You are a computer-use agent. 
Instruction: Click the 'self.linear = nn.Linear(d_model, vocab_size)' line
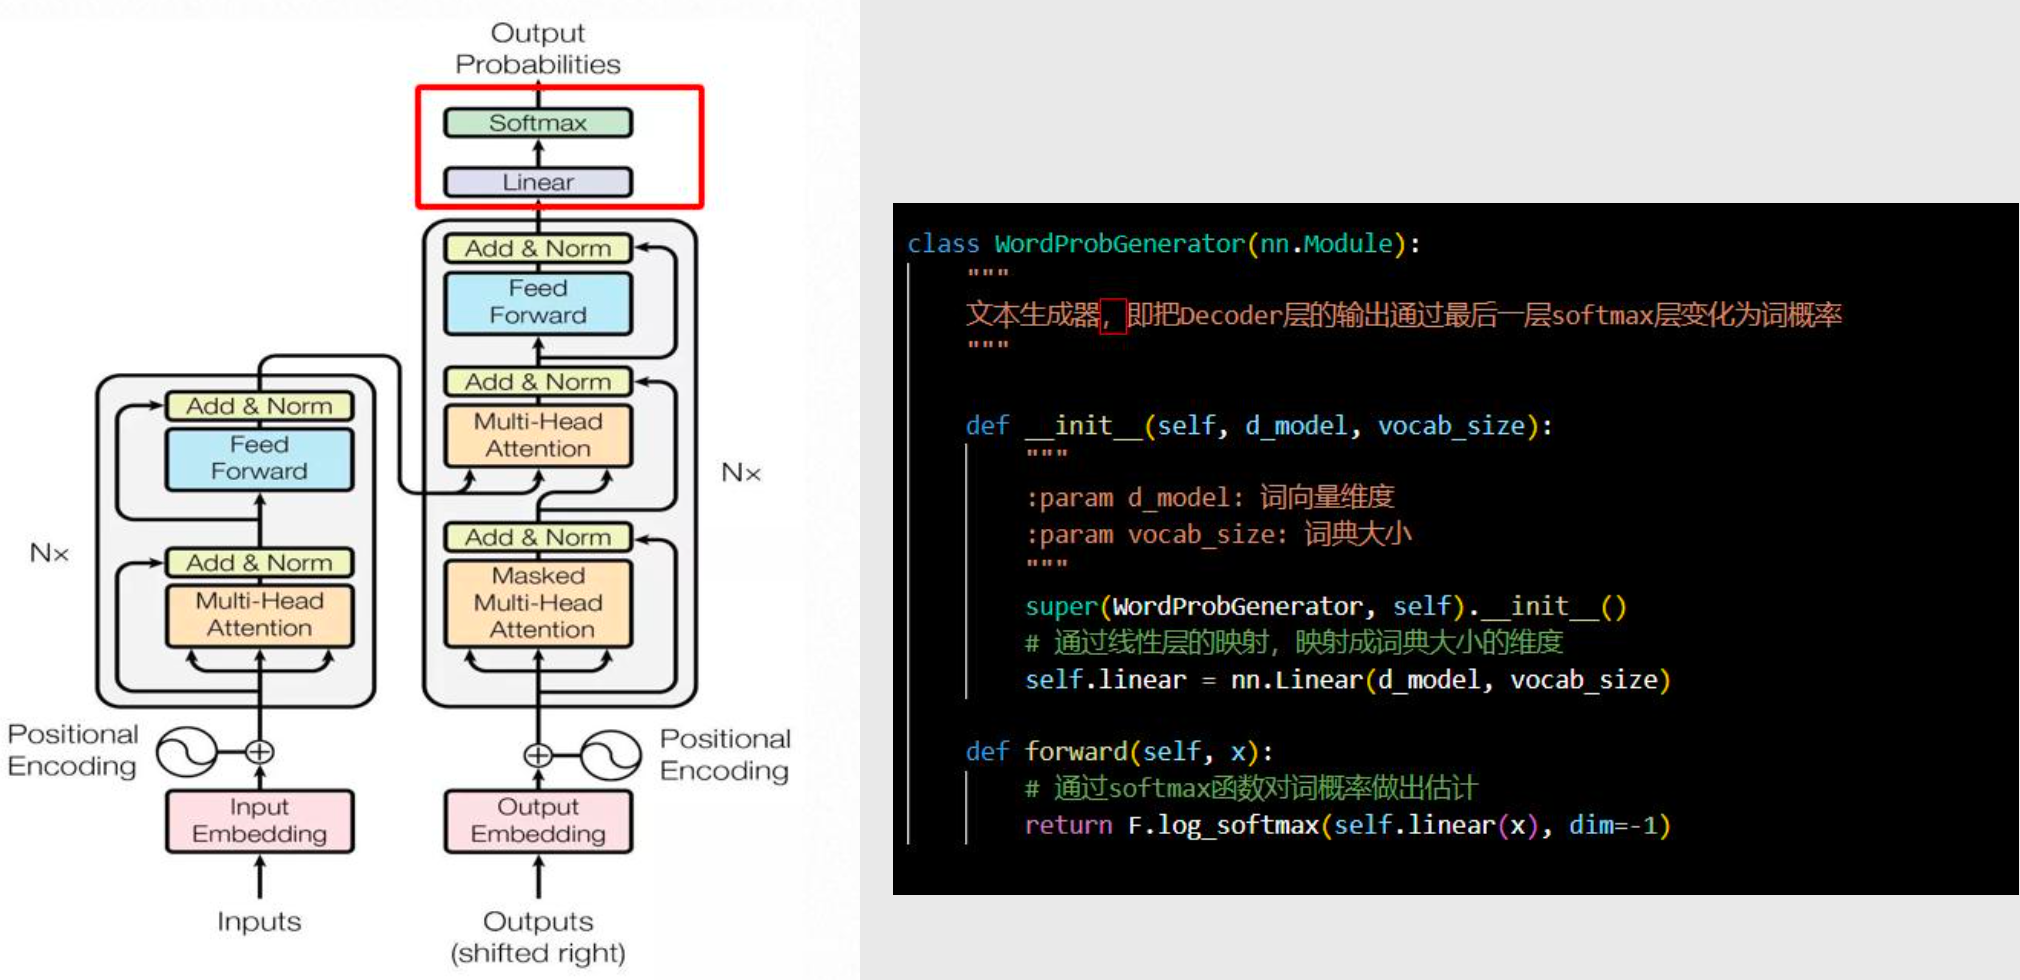[x=1348, y=680]
